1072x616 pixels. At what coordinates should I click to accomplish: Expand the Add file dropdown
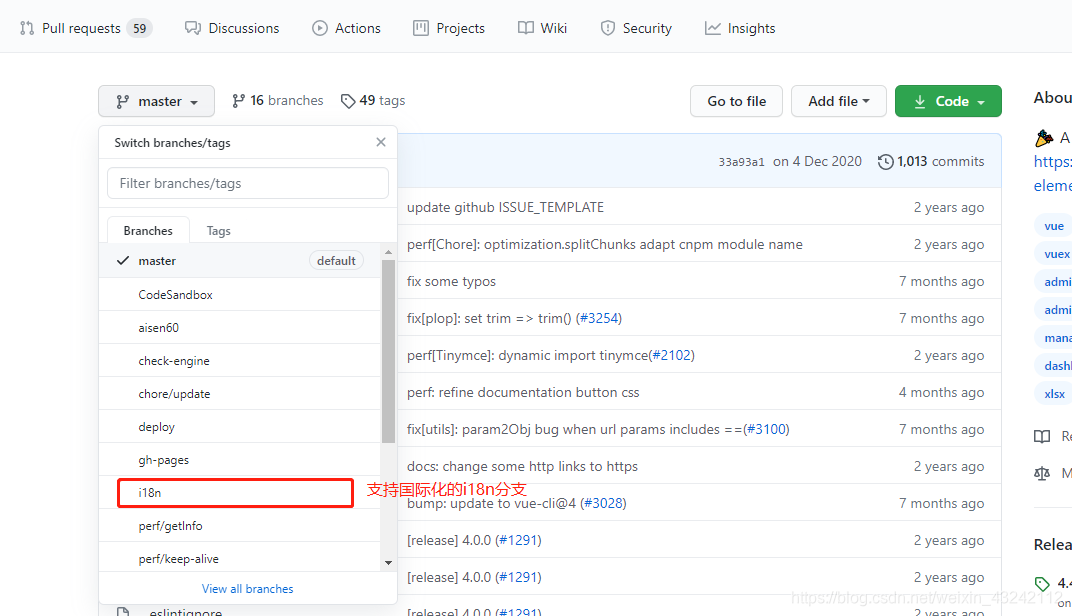tap(839, 101)
